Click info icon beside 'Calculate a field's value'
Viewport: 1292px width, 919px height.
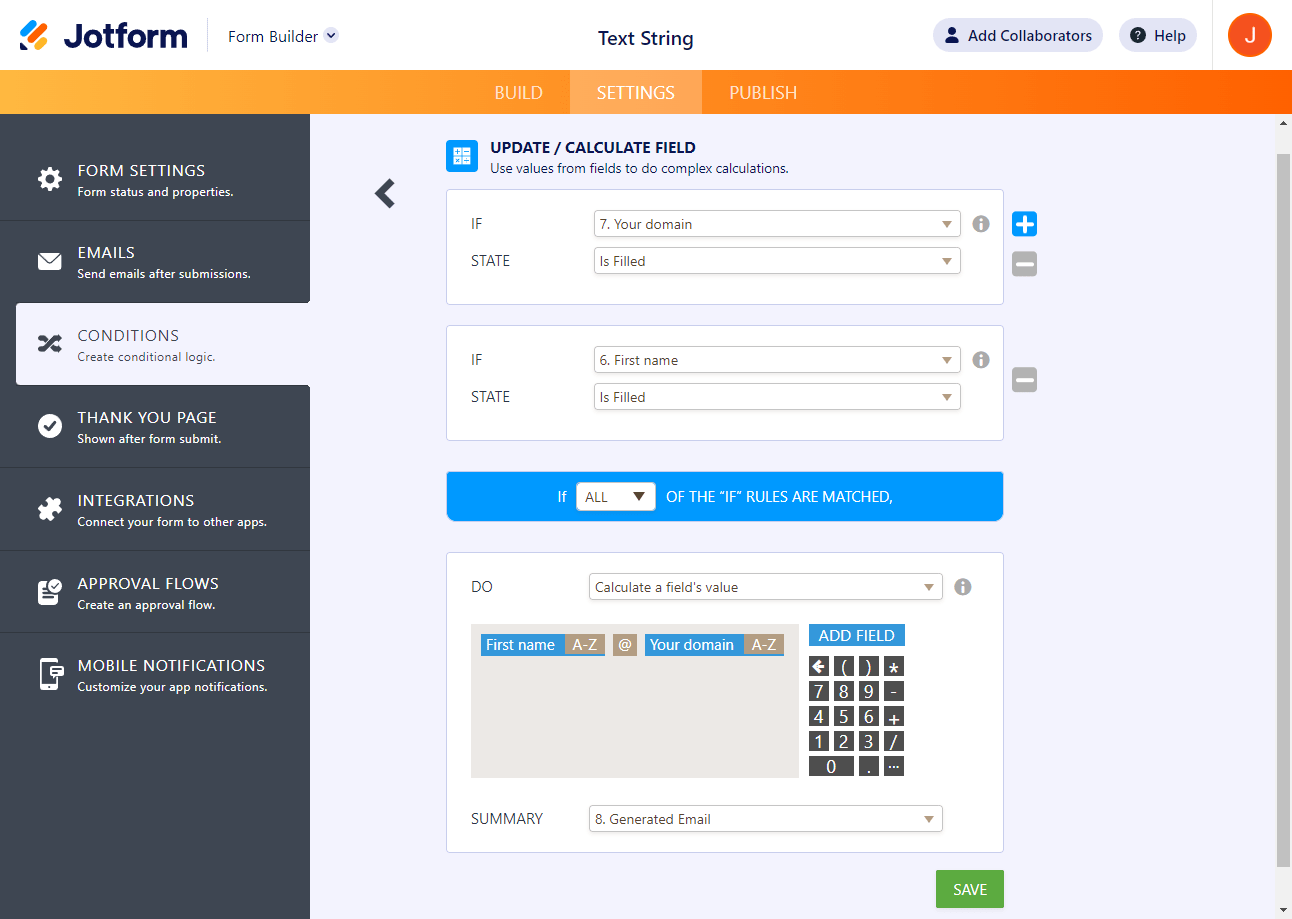(963, 587)
